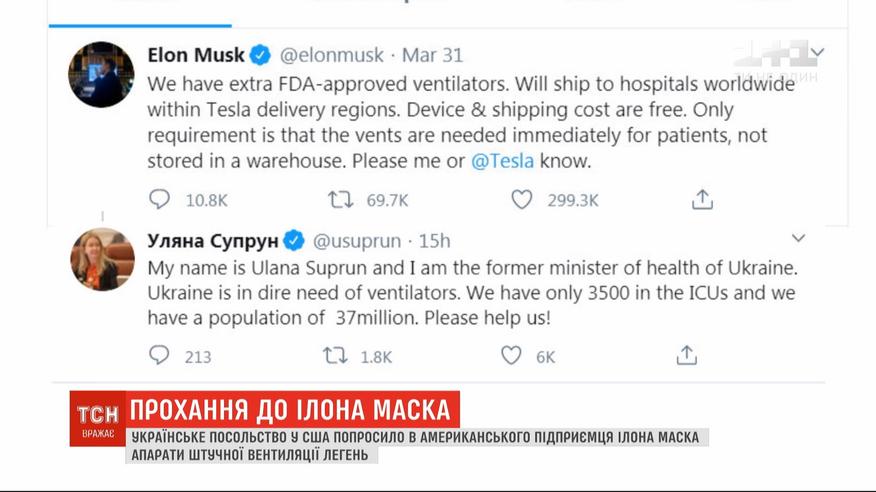
Task: Open the @Tesla mention link
Action: point(503,160)
